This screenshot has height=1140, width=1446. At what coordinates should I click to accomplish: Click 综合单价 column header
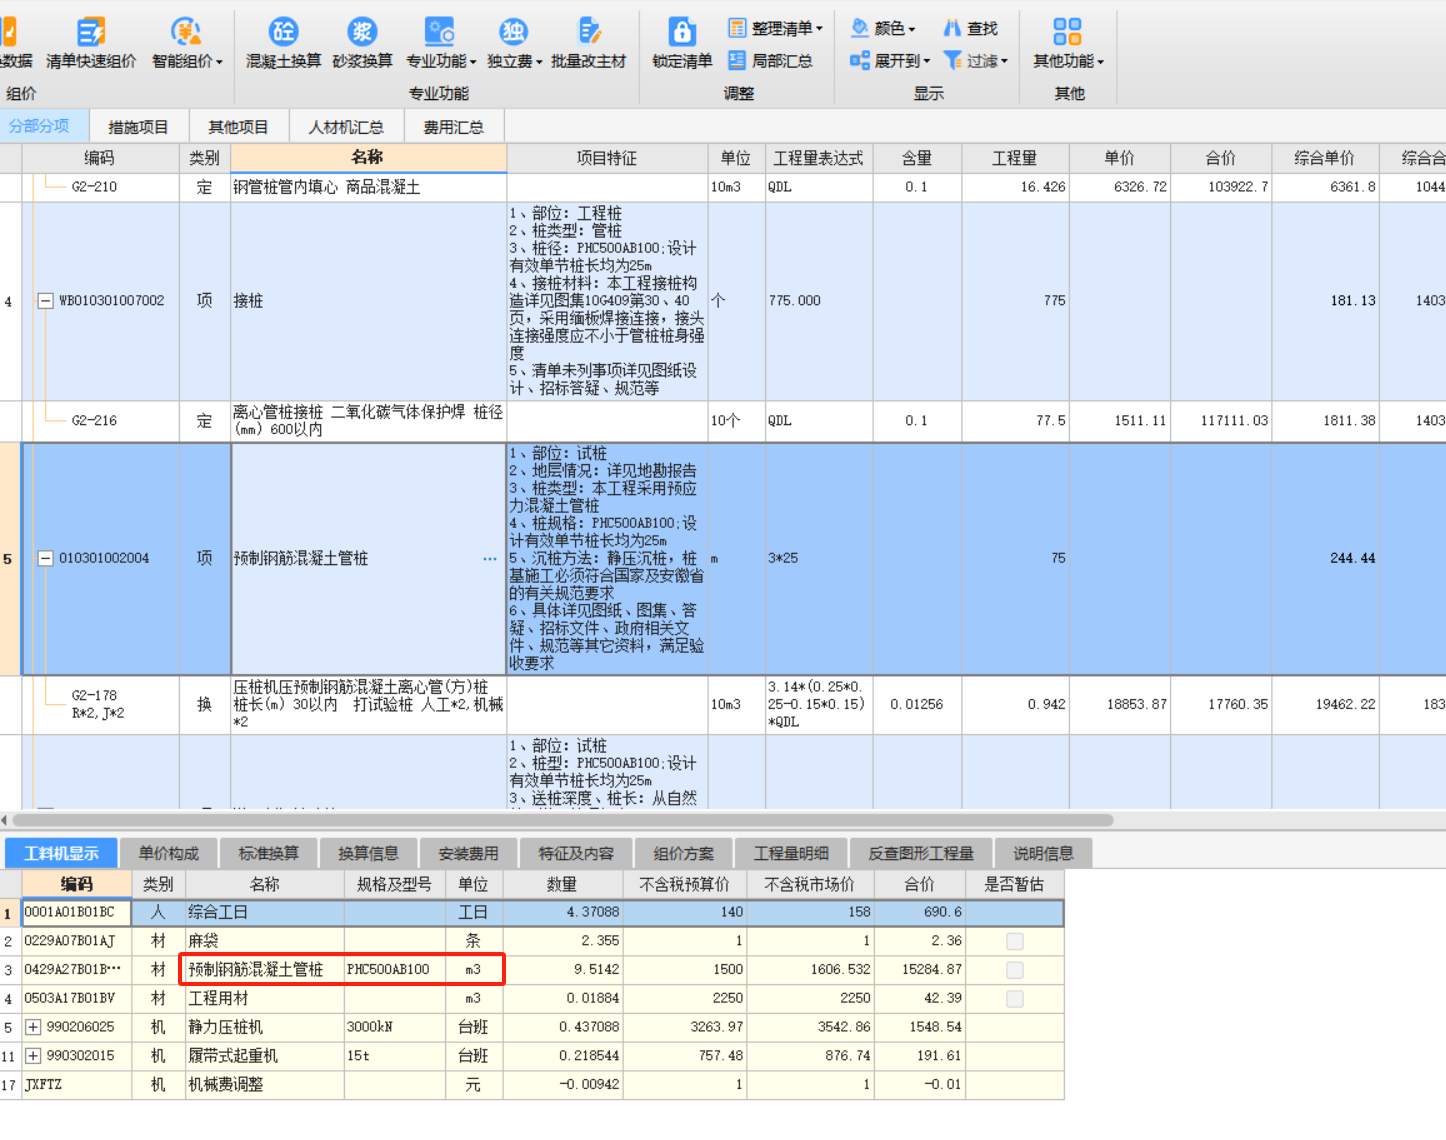point(1324,158)
